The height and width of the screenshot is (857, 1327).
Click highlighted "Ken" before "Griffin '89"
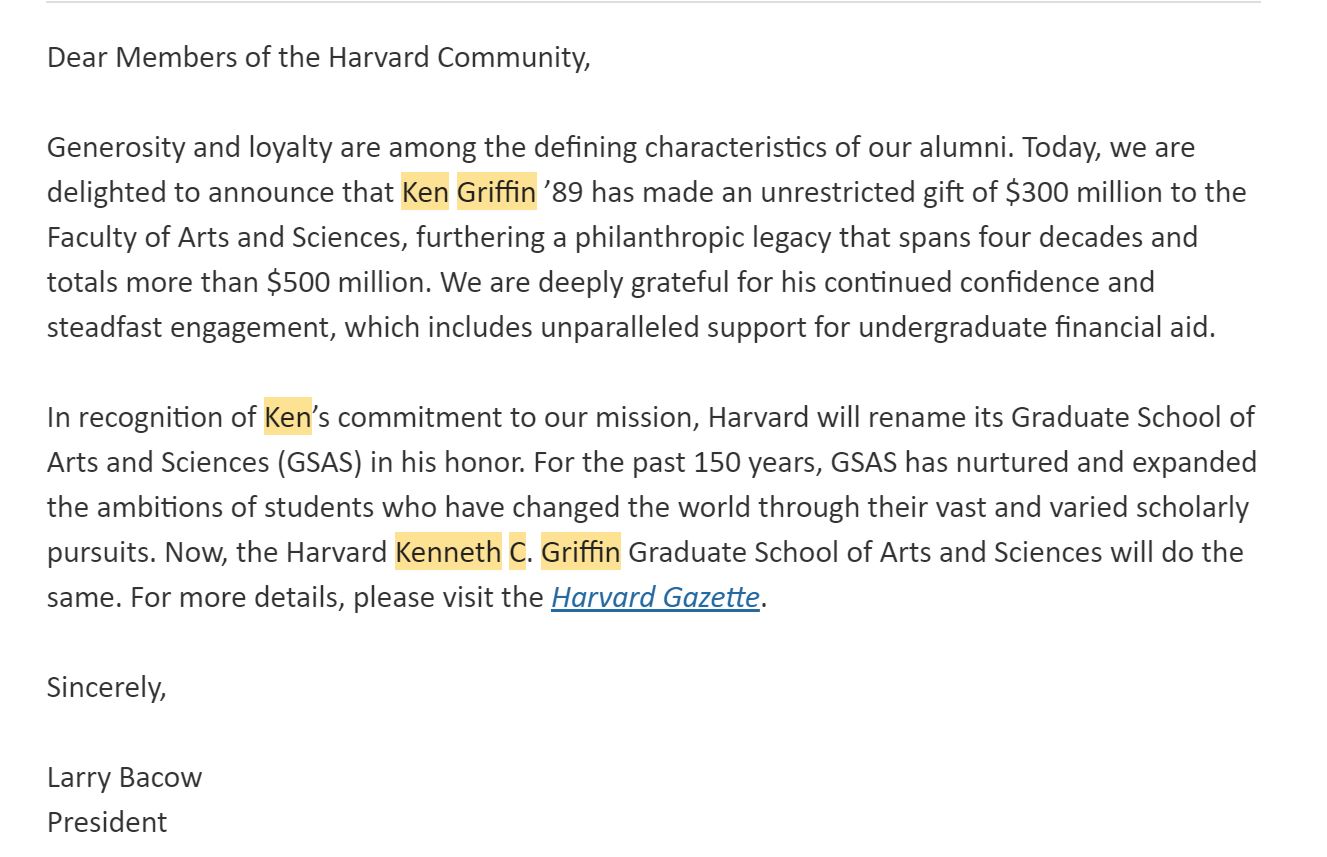(424, 192)
